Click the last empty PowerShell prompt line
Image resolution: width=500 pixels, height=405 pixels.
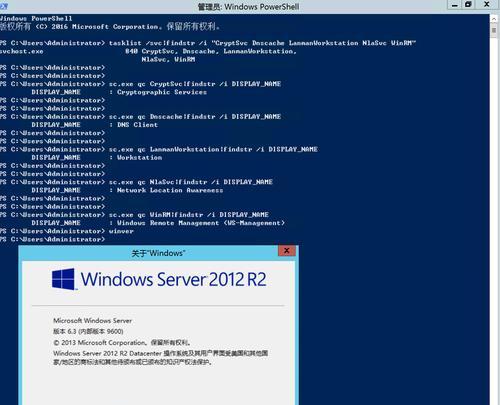52,239
